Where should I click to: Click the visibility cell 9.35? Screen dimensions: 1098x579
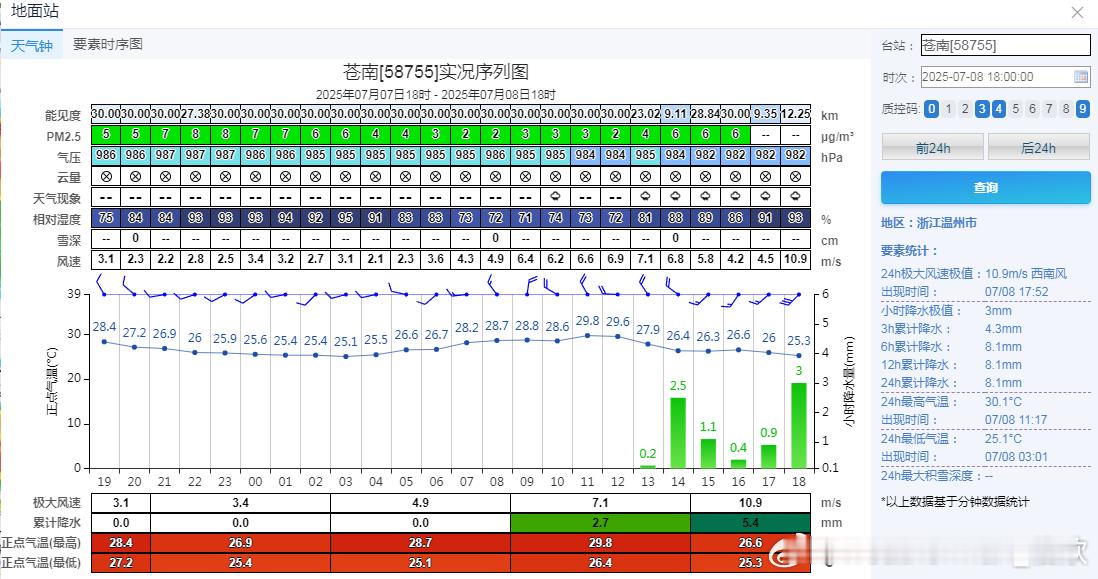765,113
